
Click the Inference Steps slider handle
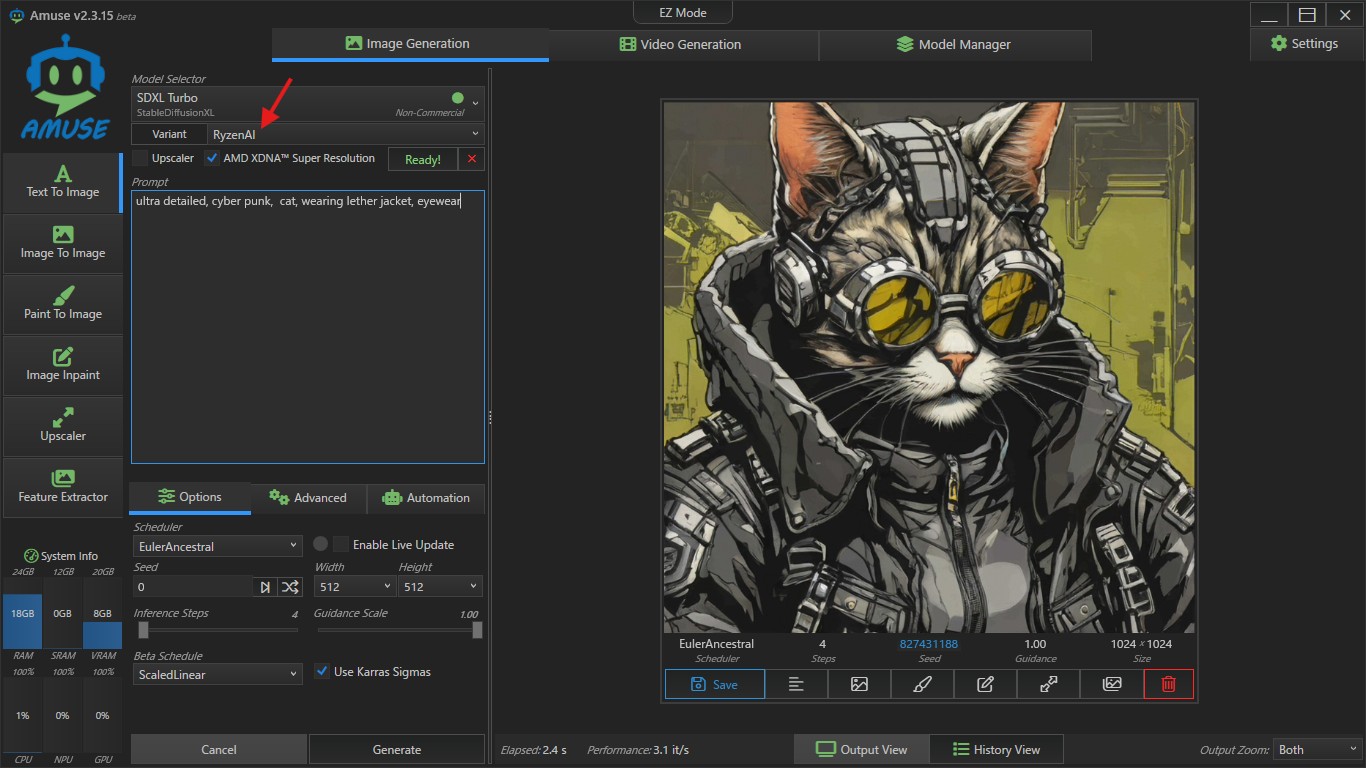144,630
